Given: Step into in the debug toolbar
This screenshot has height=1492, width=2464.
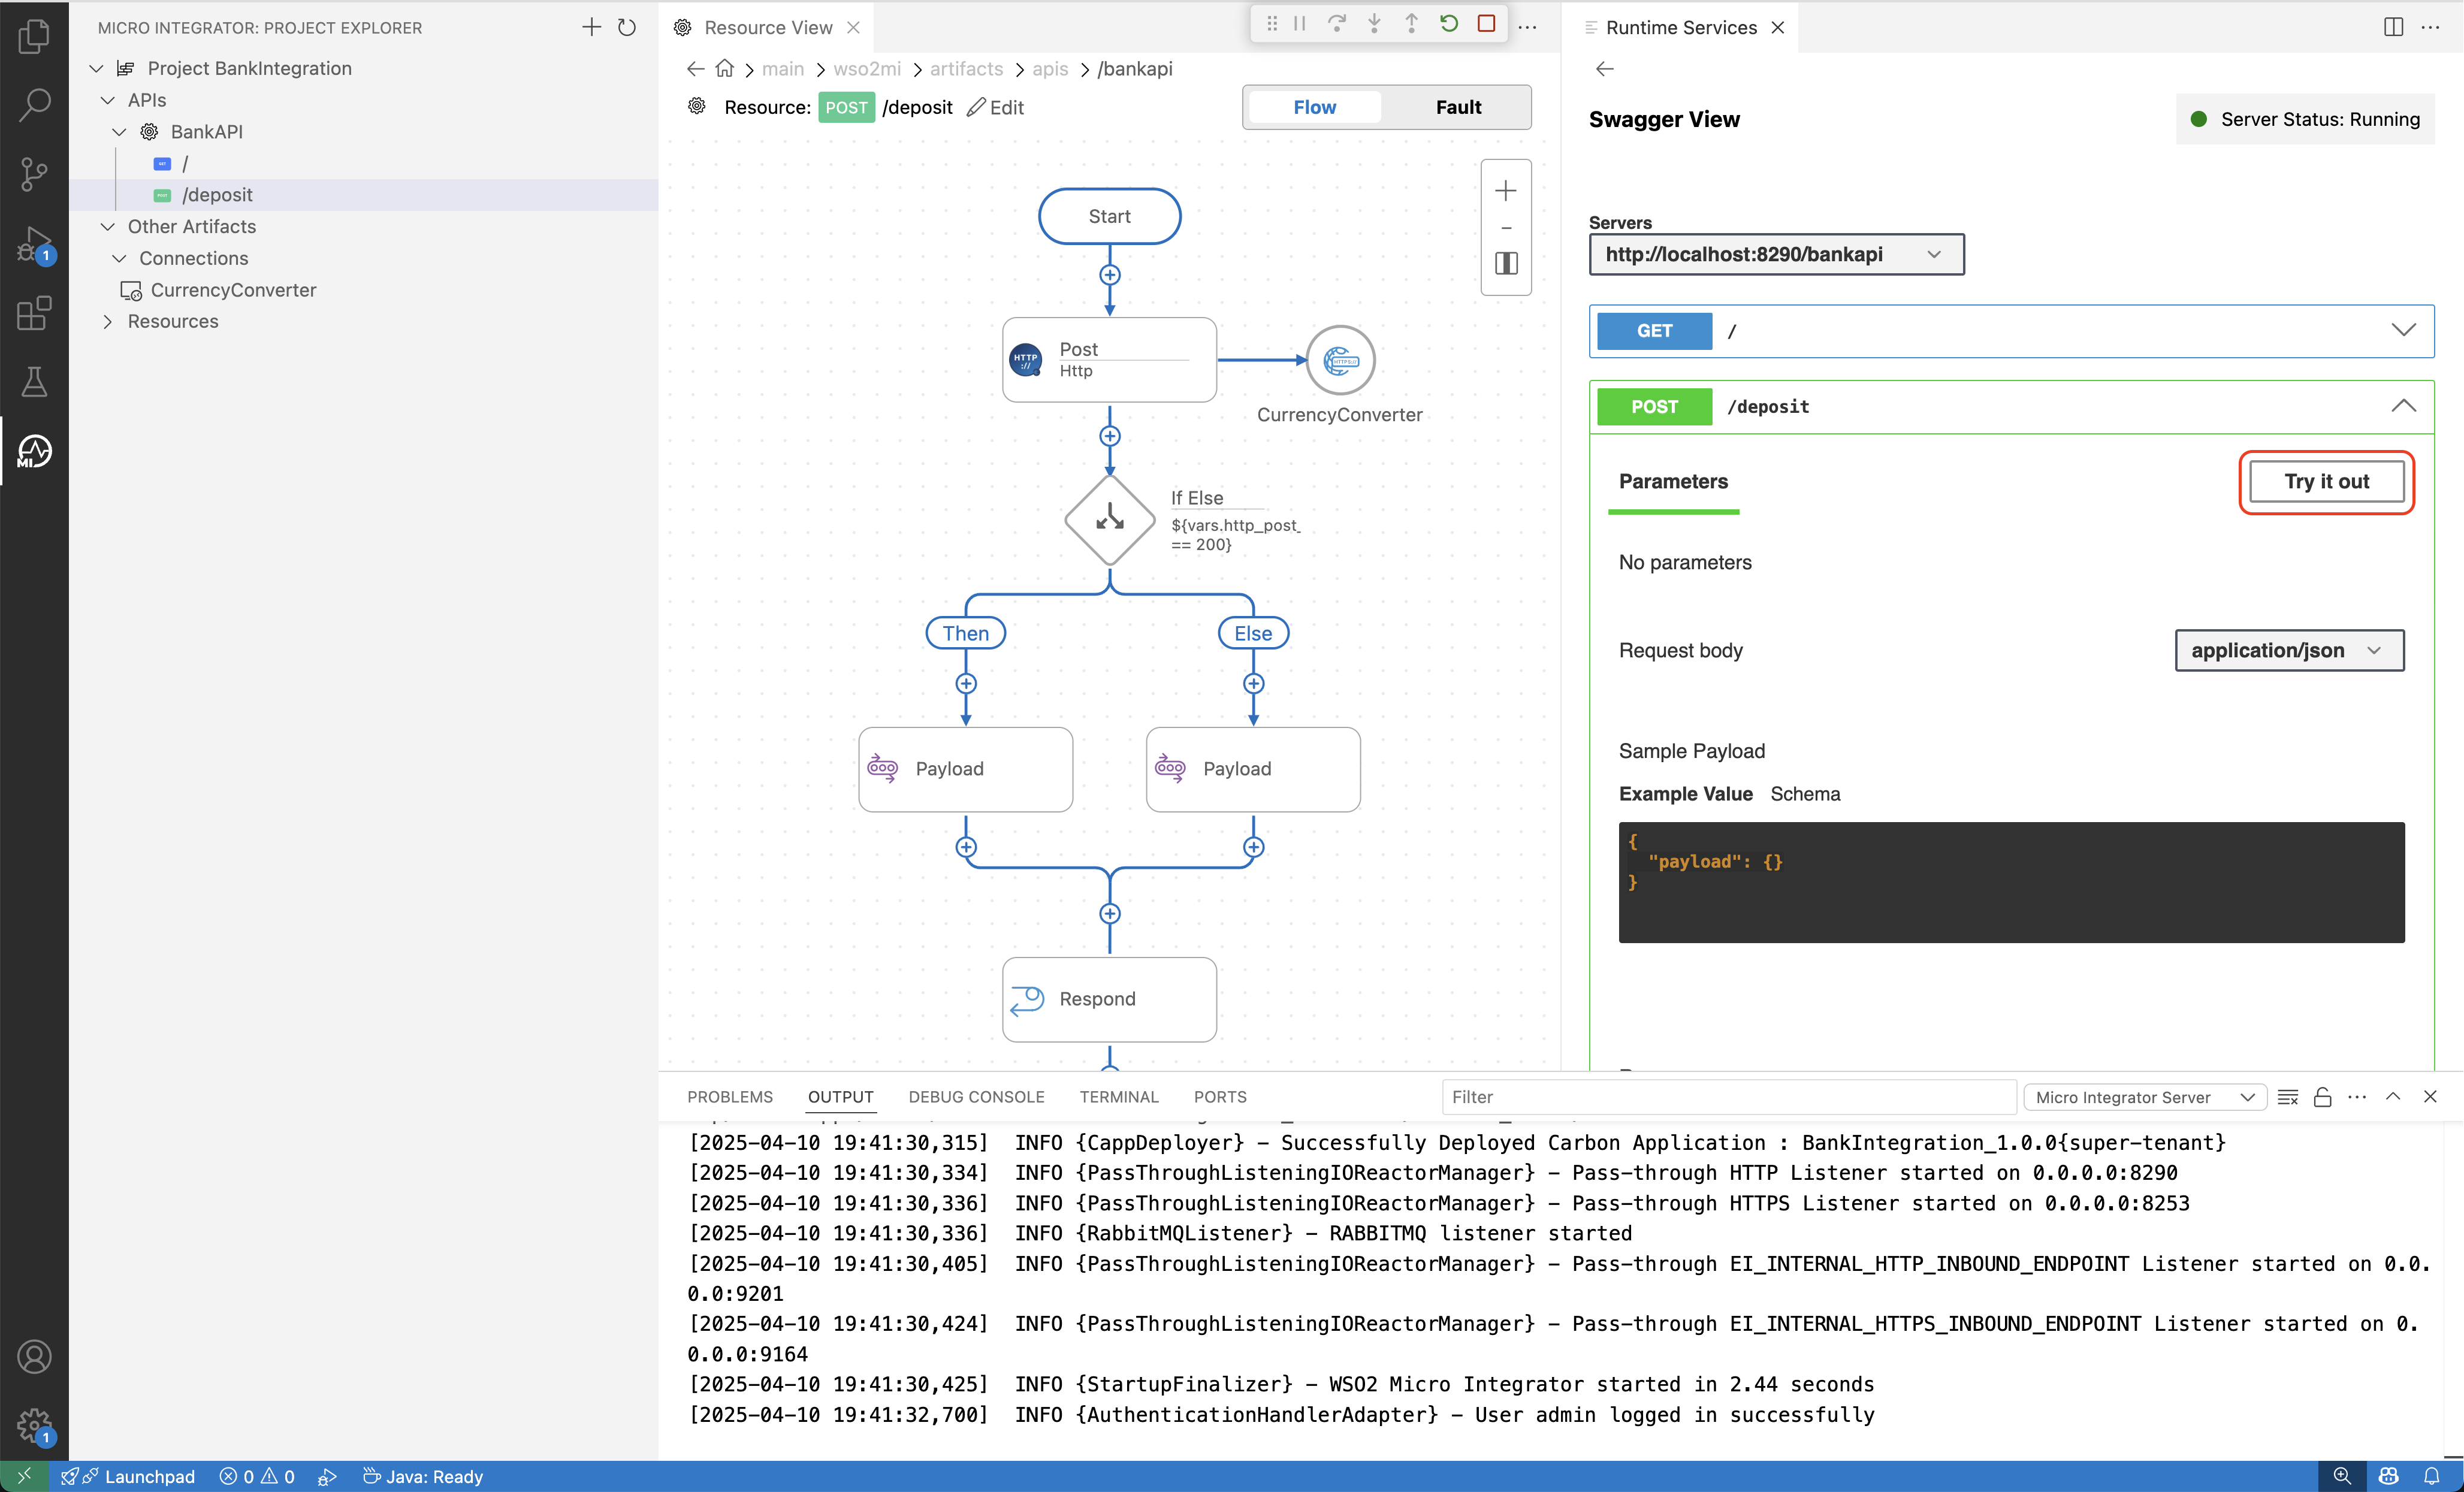Looking at the screenshot, I should (x=1374, y=24).
